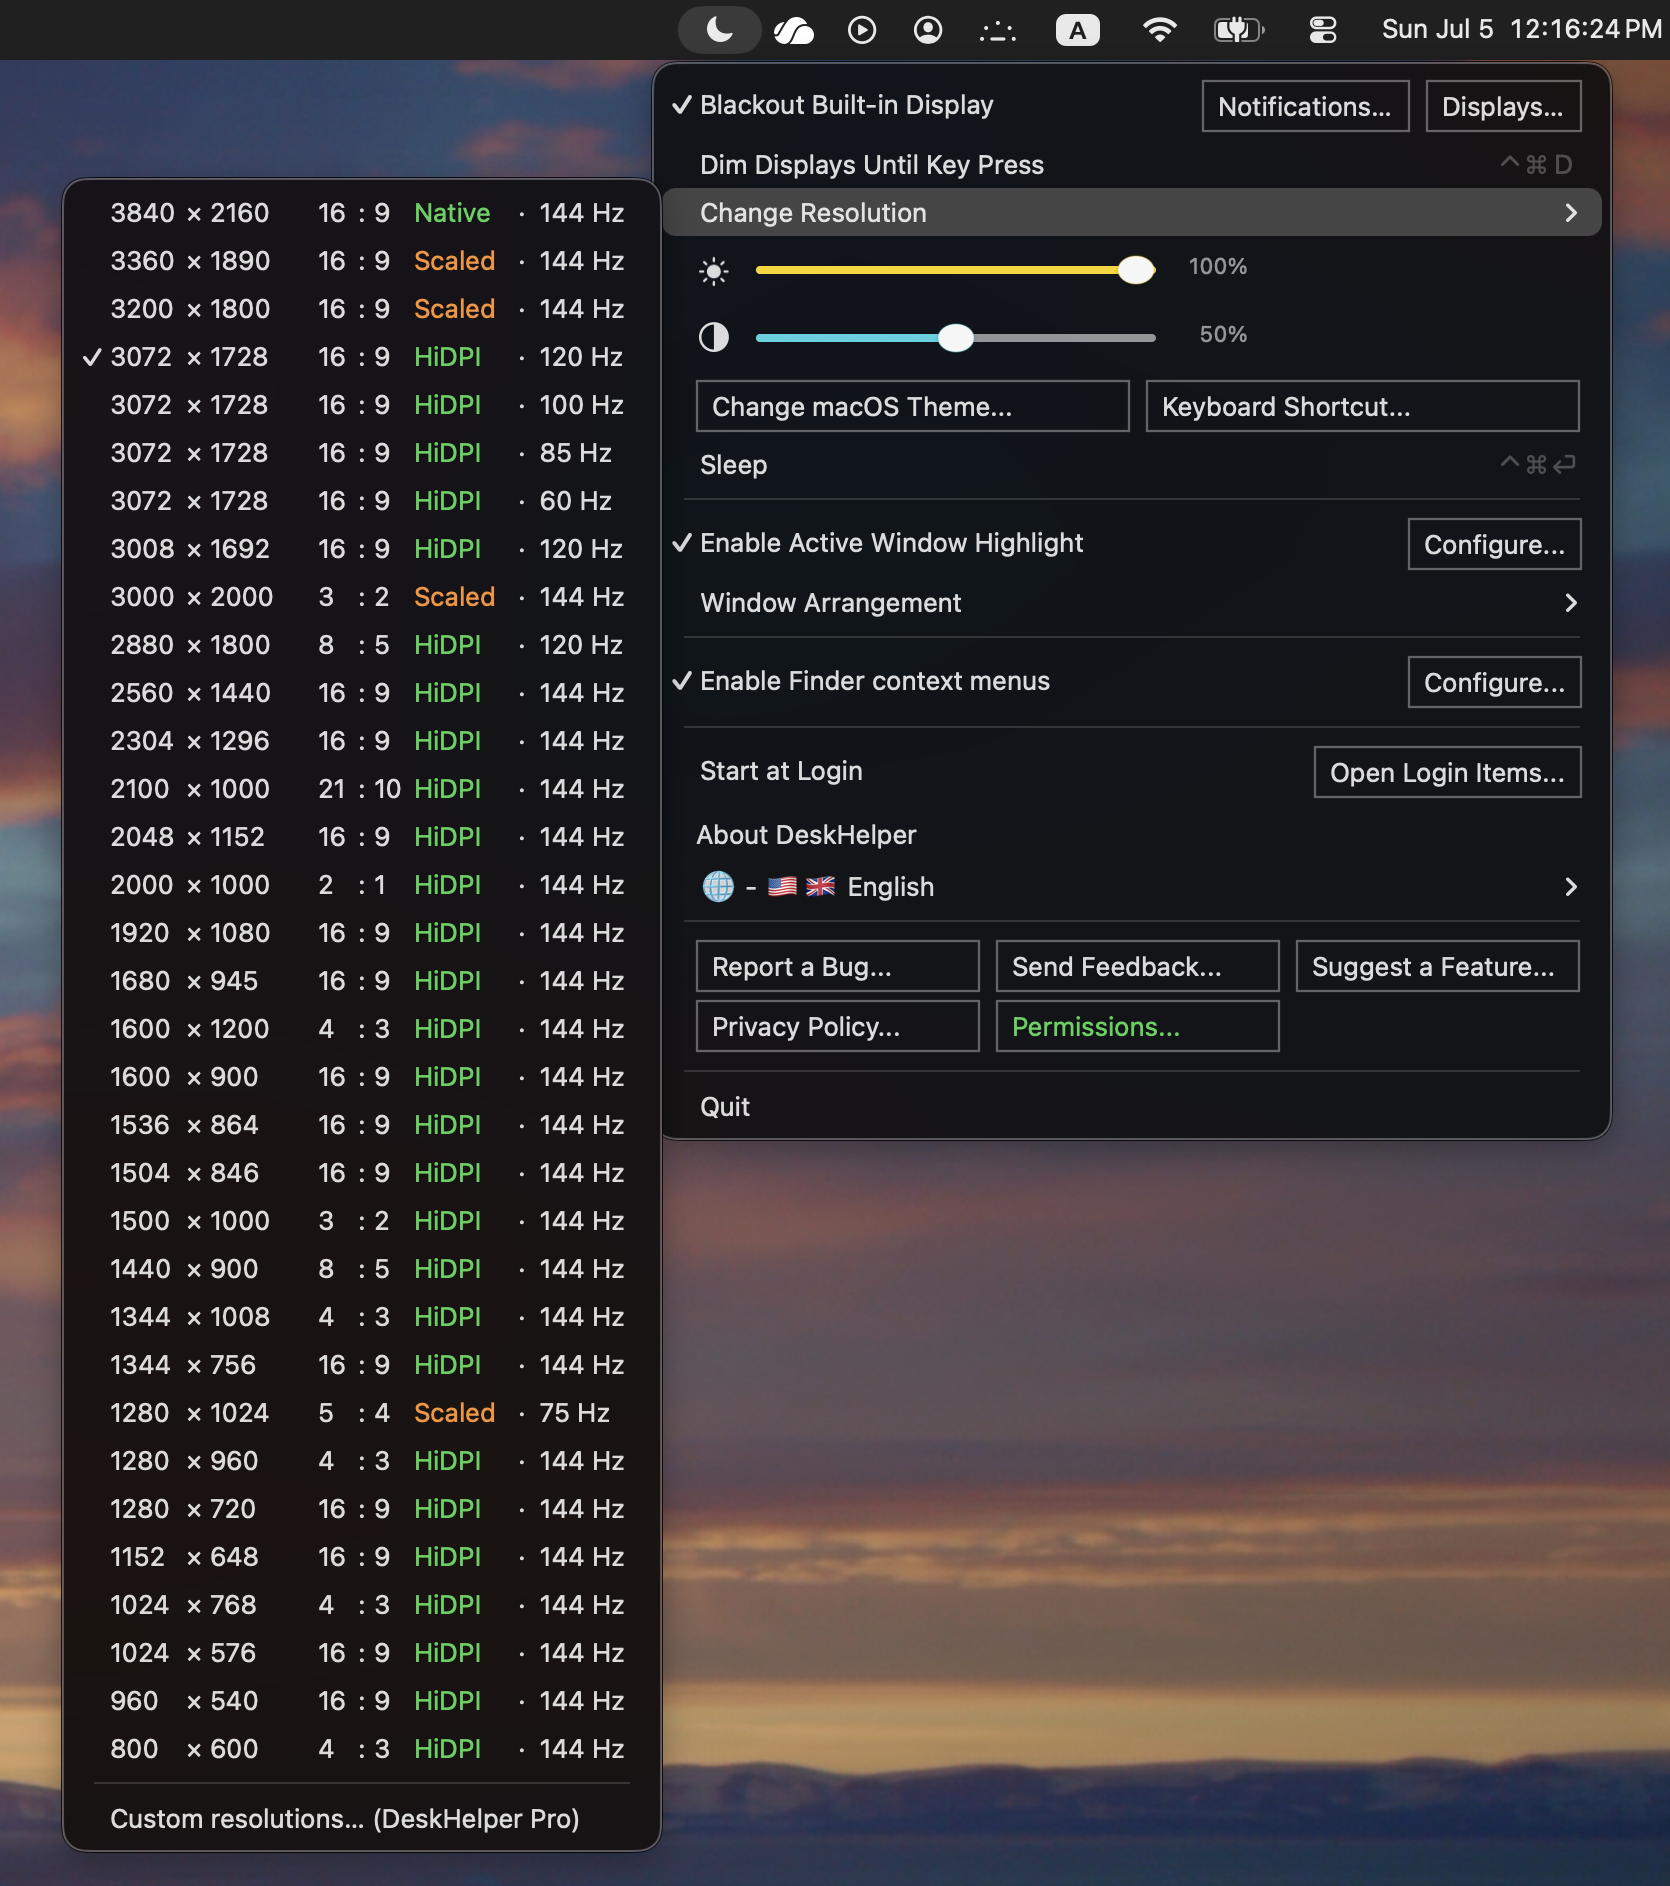The width and height of the screenshot is (1670, 1886).
Task: Quit DeskHelper
Action: [1131, 1107]
